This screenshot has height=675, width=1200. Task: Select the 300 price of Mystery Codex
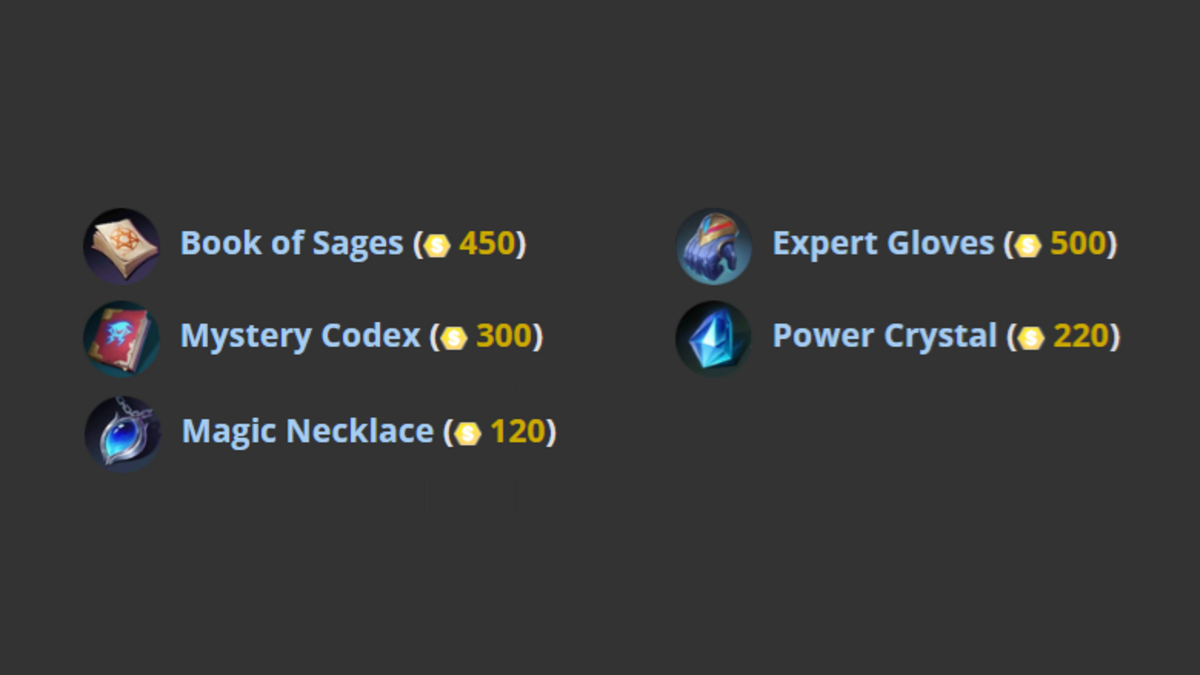(503, 337)
